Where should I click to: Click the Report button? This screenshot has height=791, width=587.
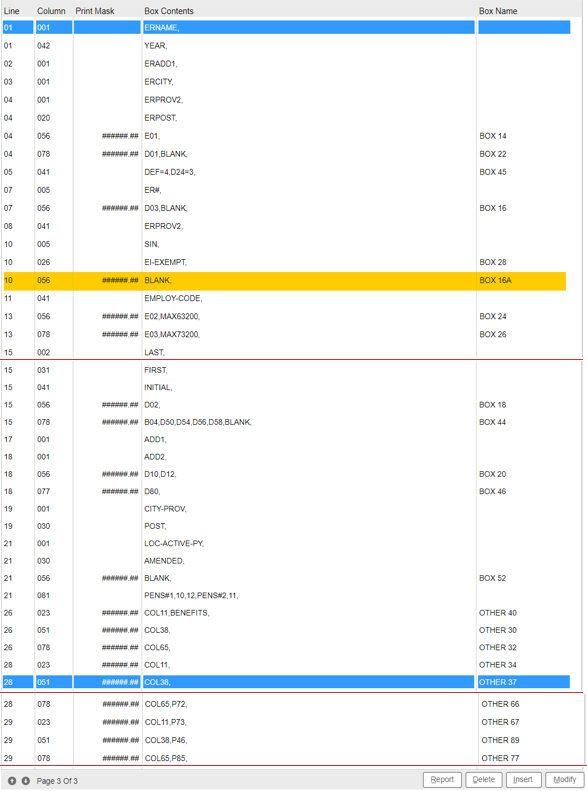[x=442, y=779]
